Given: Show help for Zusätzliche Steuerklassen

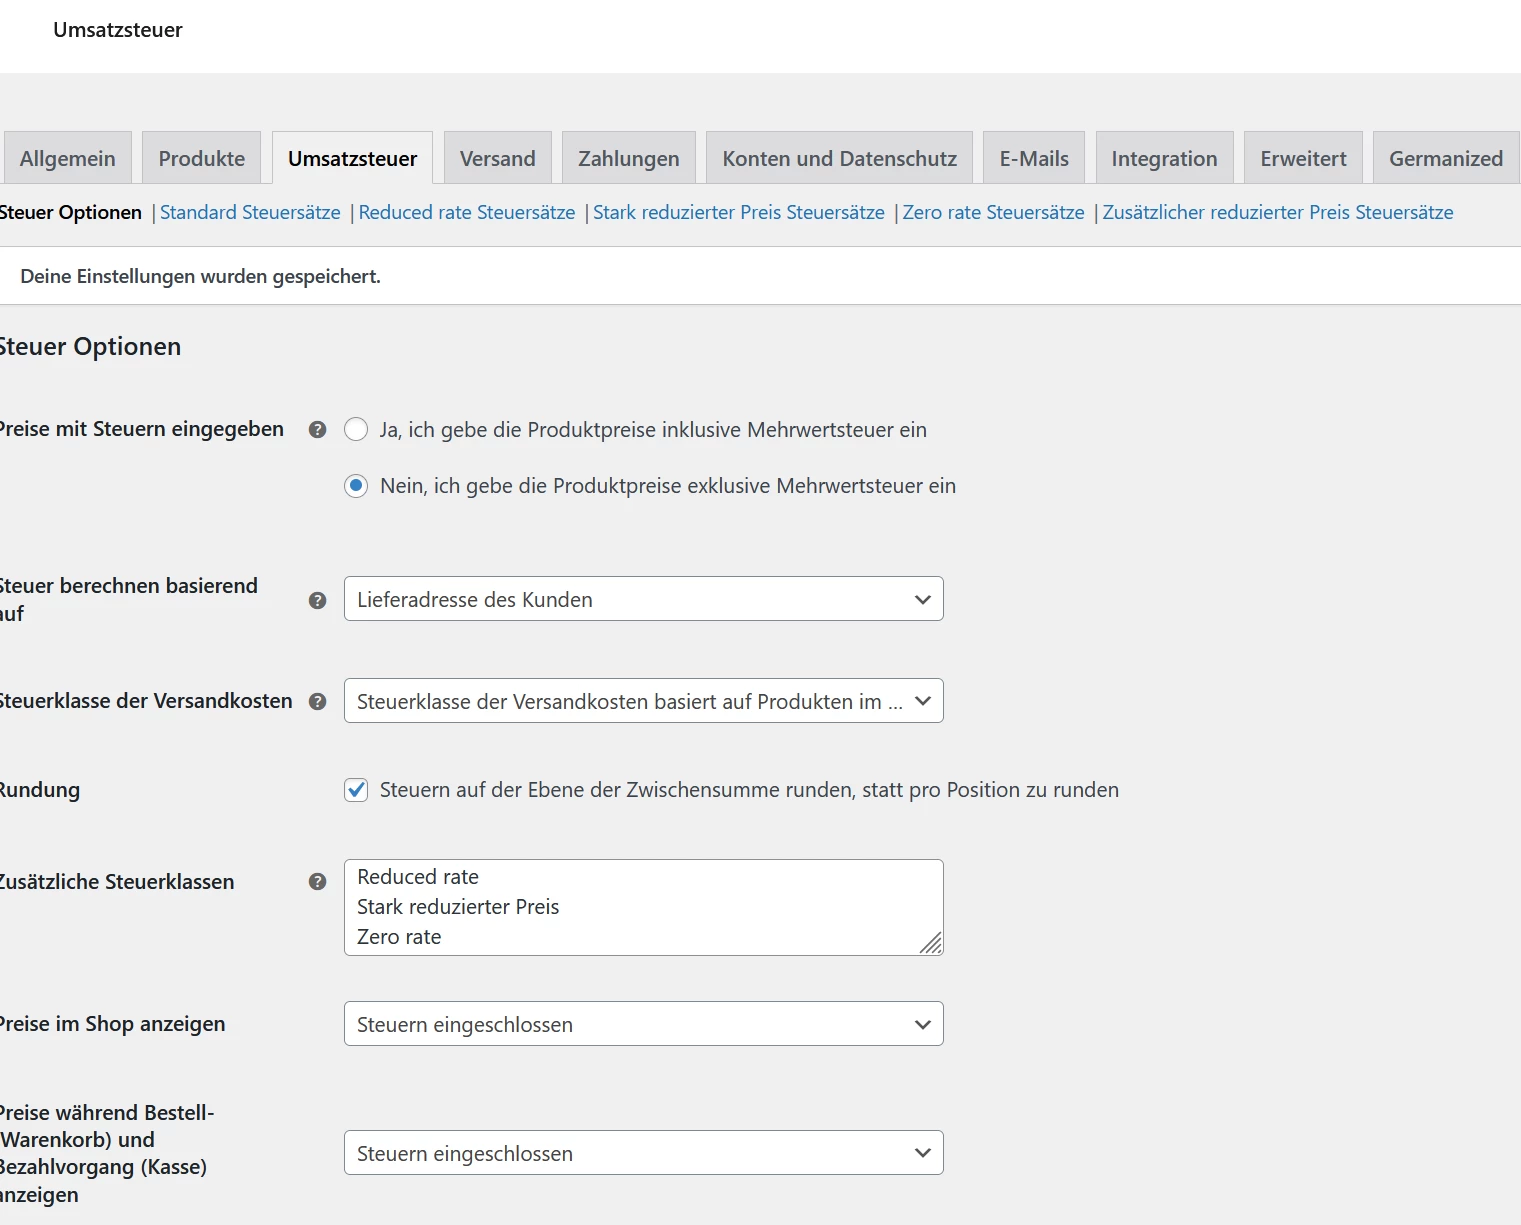Looking at the screenshot, I should pyautogui.click(x=318, y=882).
